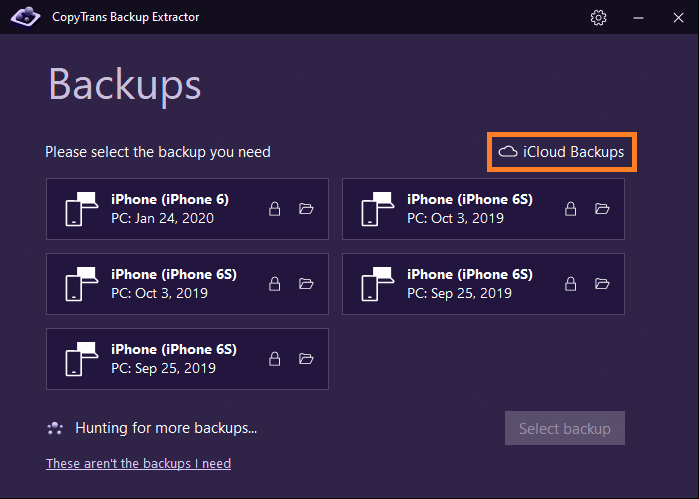Click the CopyTrans Backup Extractor logo icon
699x499 pixels.
coord(25,17)
